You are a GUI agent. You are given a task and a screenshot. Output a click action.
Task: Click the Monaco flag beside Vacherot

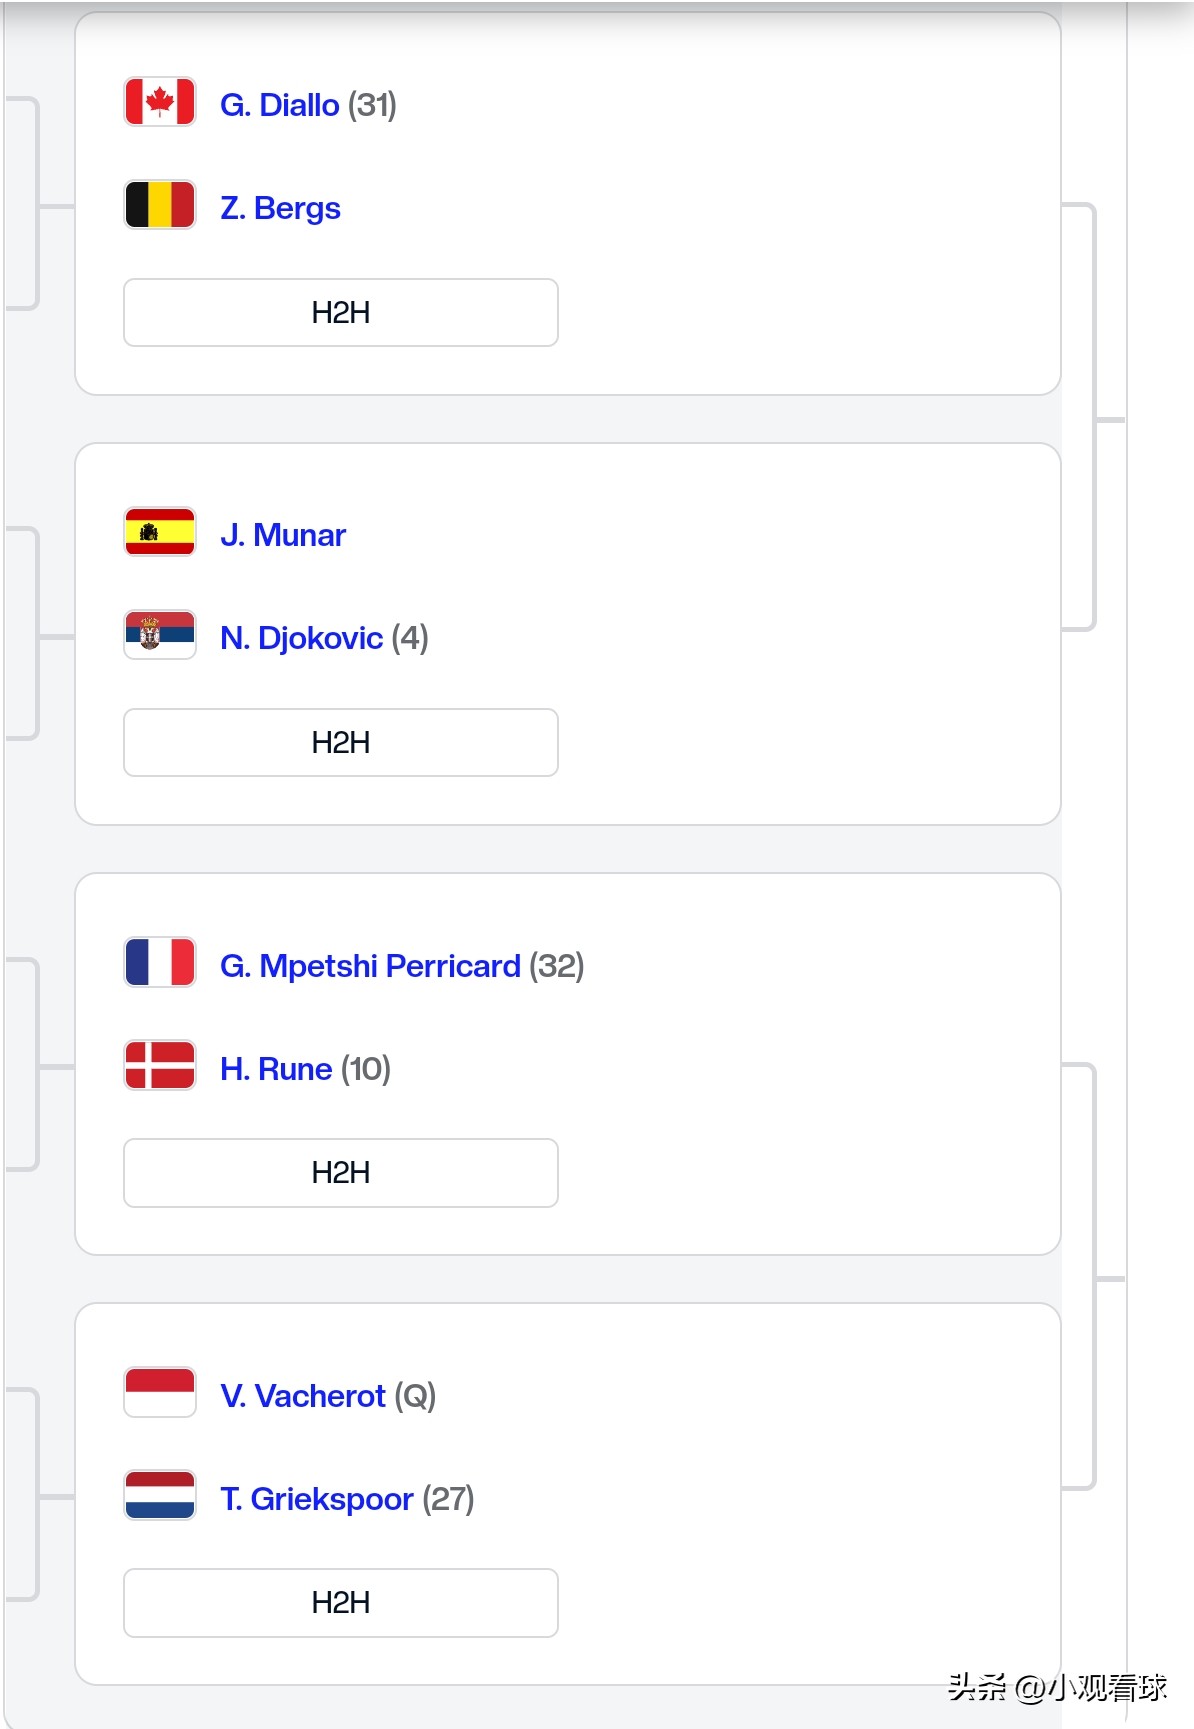click(160, 1393)
